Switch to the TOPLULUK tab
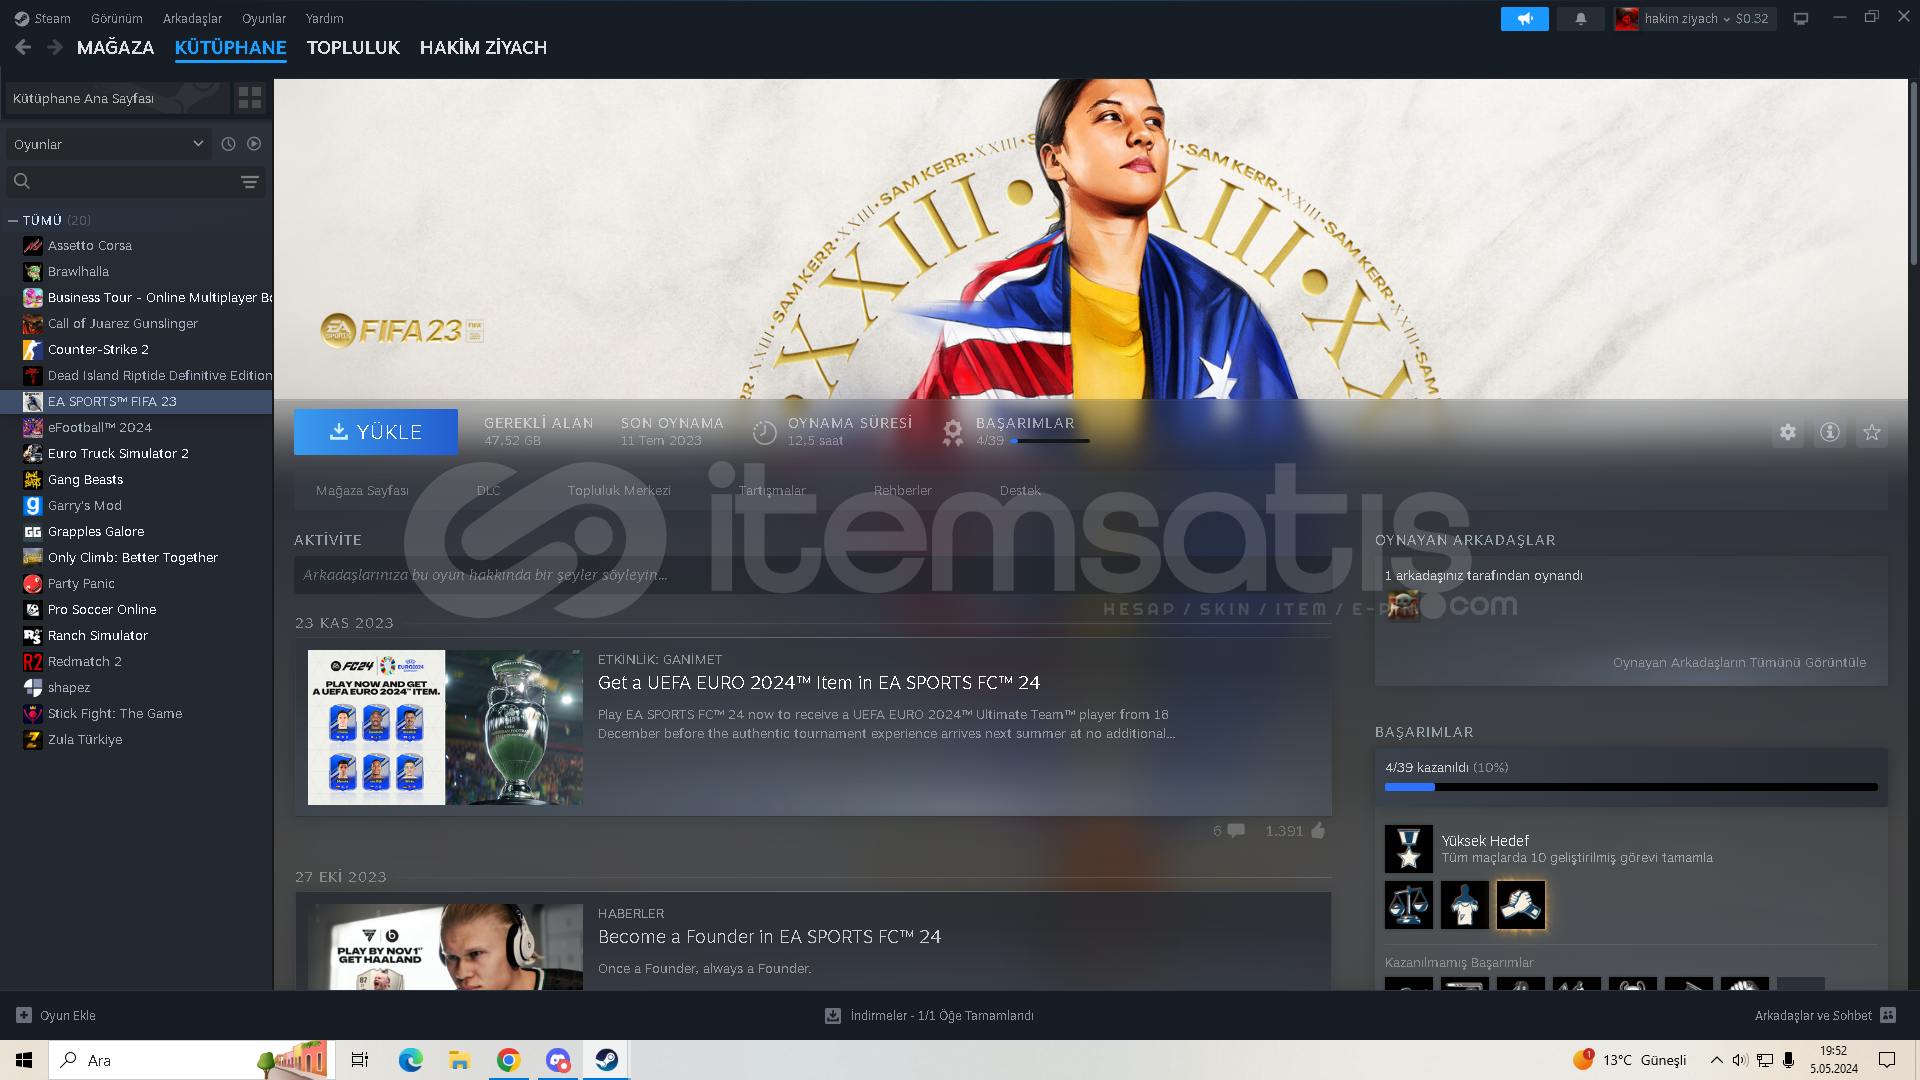 pyautogui.click(x=353, y=47)
